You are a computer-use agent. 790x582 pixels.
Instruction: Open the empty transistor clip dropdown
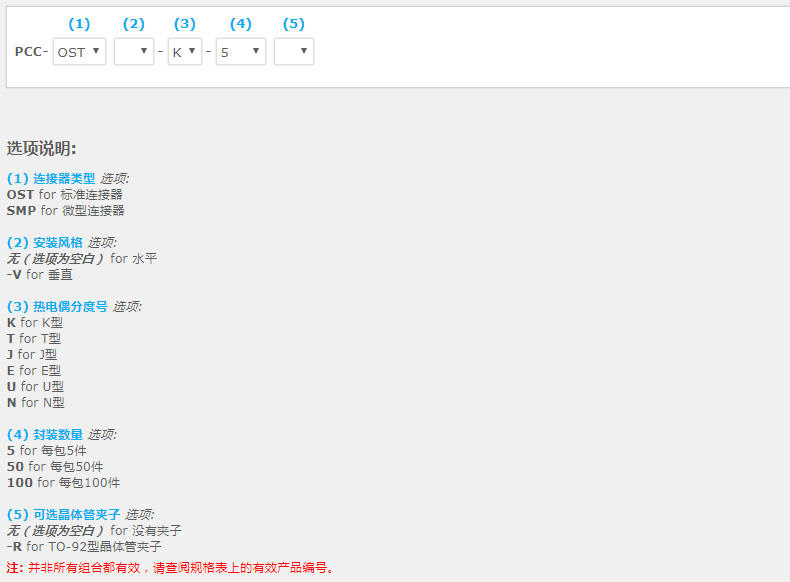tap(293, 52)
